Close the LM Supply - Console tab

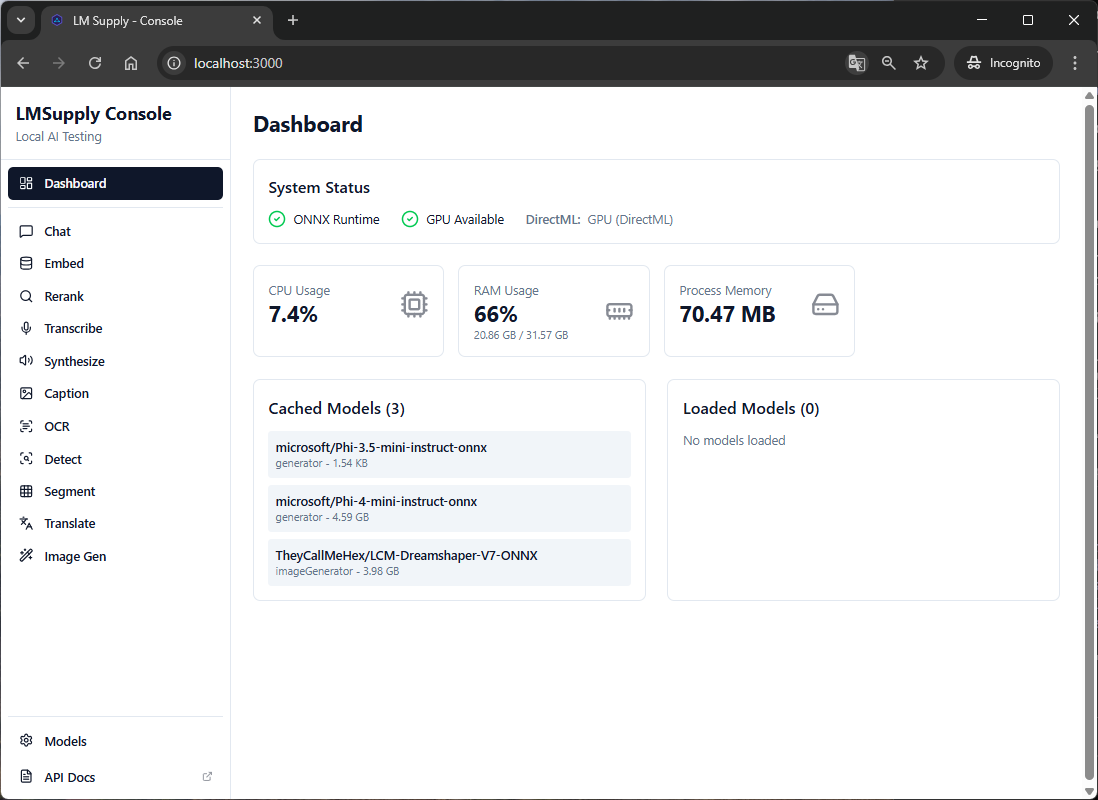pos(257,20)
